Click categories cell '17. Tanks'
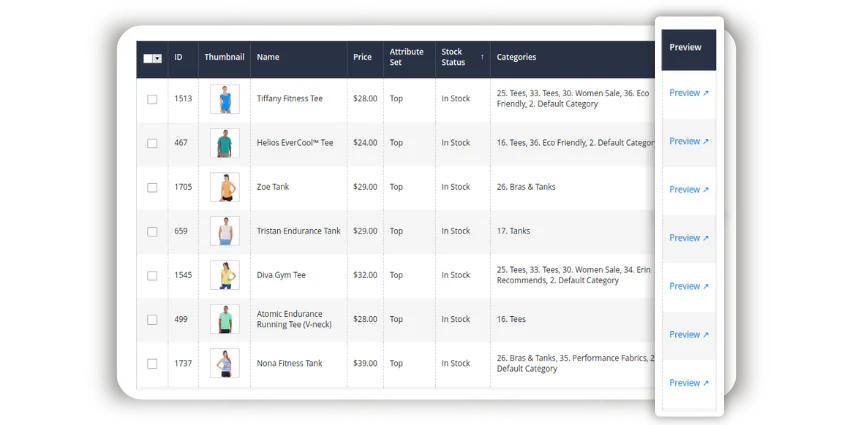853x425 pixels. pos(513,231)
